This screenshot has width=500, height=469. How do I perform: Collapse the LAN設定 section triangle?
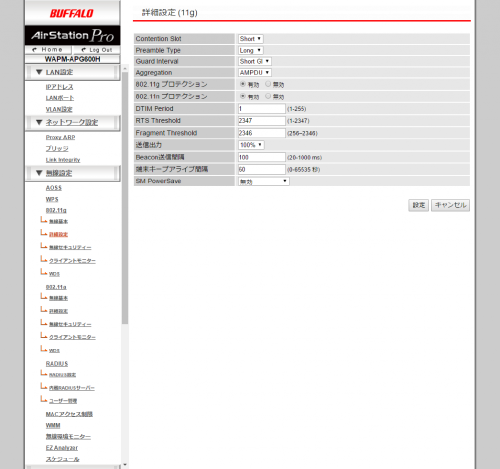point(39,72)
